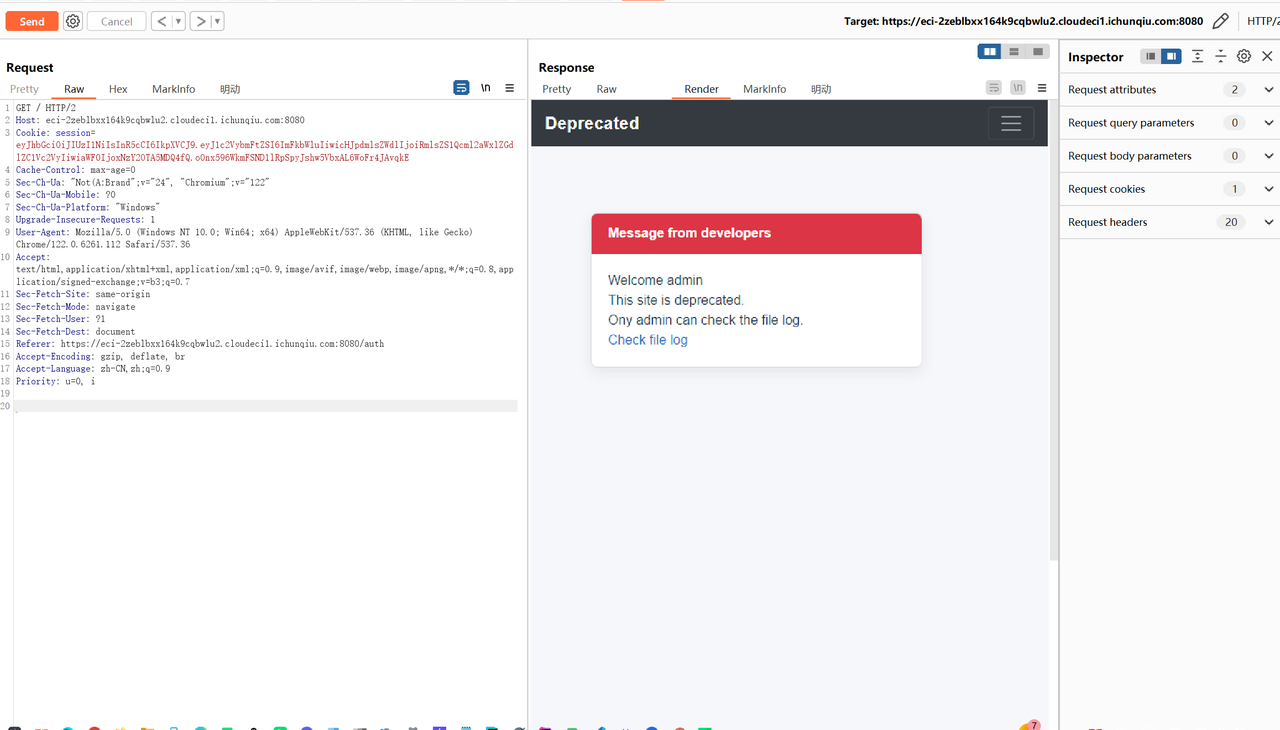Click 'This site is deprecated.' text
The image size is (1280, 730).
pos(676,300)
